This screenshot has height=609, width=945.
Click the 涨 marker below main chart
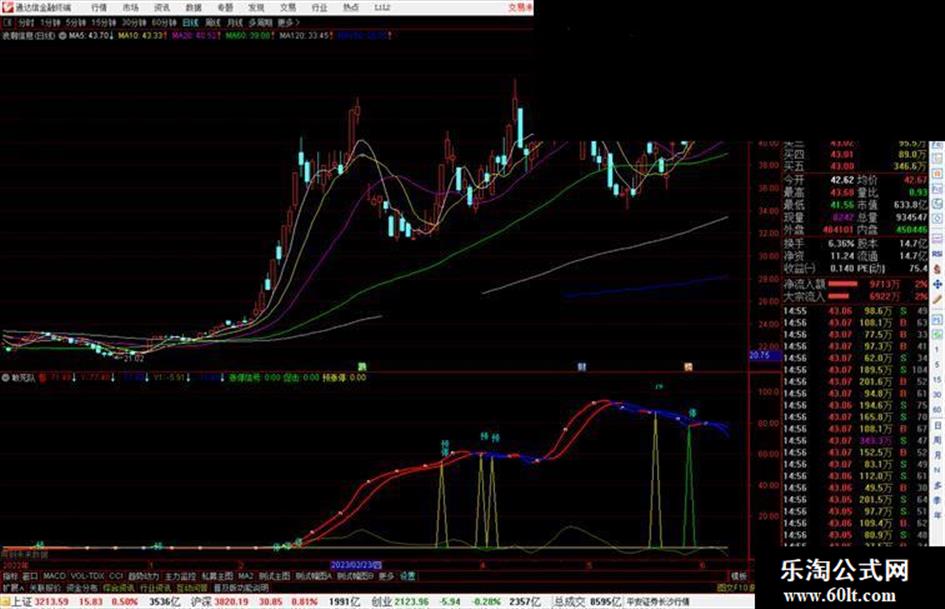[x=362, y=366]
